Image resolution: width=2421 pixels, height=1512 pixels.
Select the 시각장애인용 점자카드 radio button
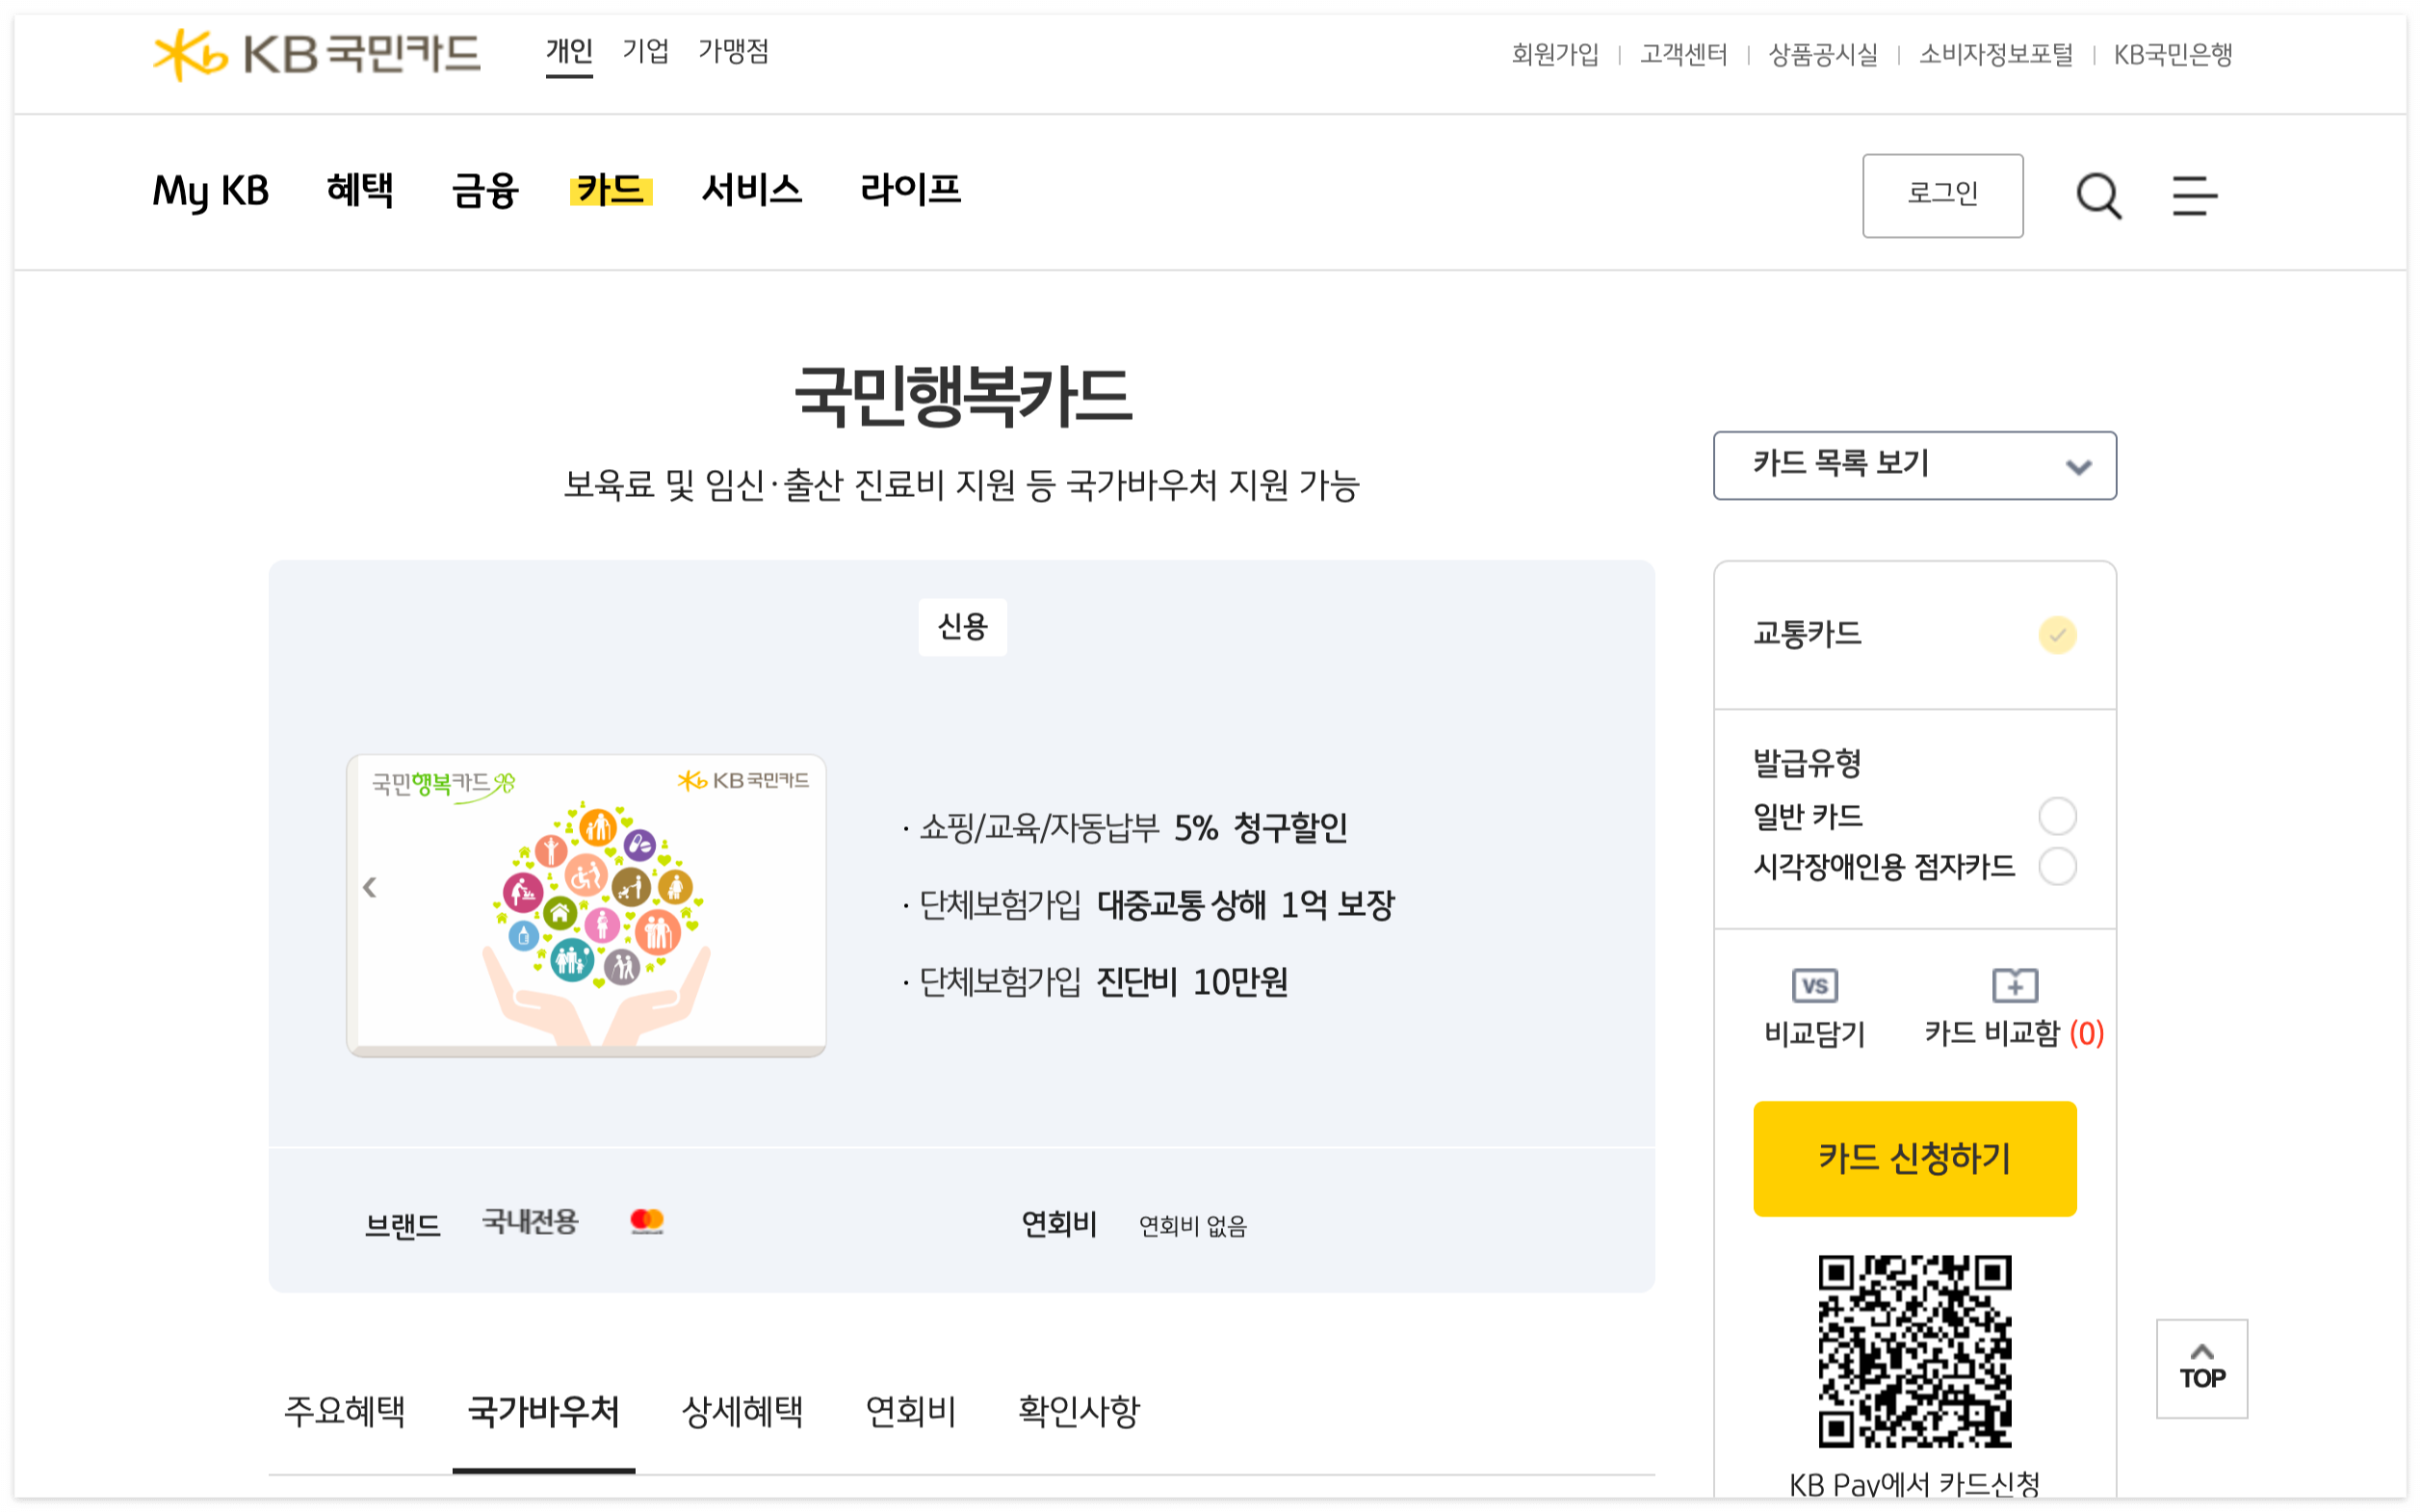point(2056,866)
